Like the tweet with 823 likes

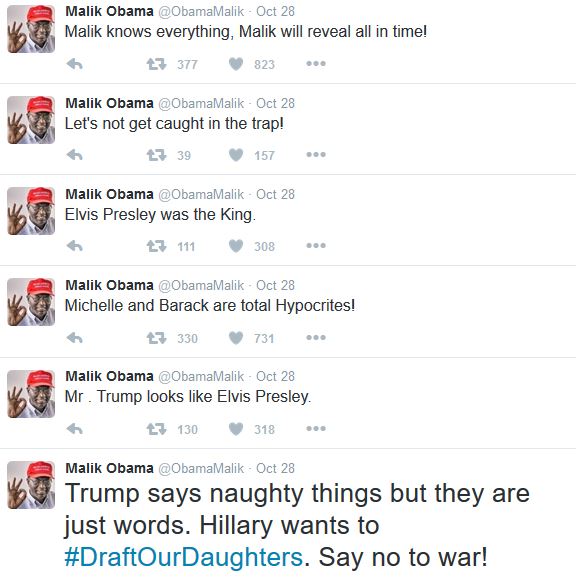tap(236, 64)
